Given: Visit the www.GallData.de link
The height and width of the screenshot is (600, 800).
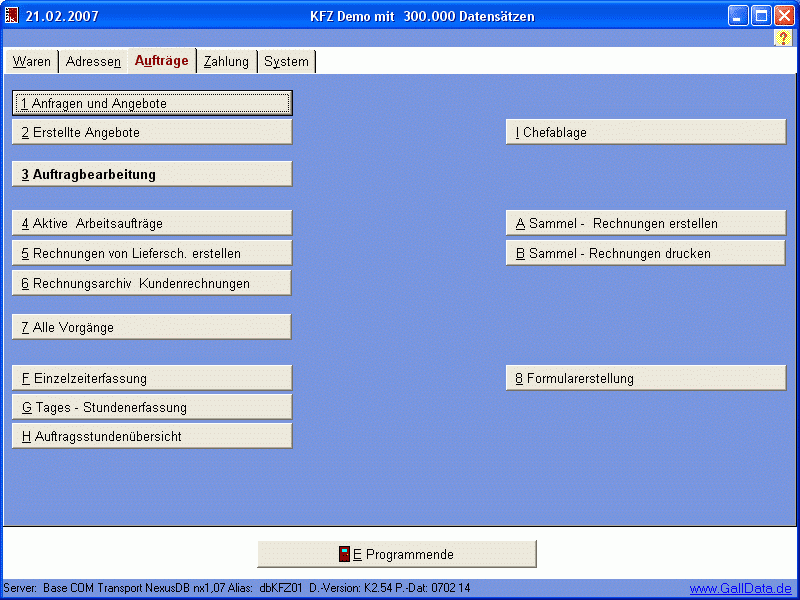Looking at the screenshot, I should (740, 589).
